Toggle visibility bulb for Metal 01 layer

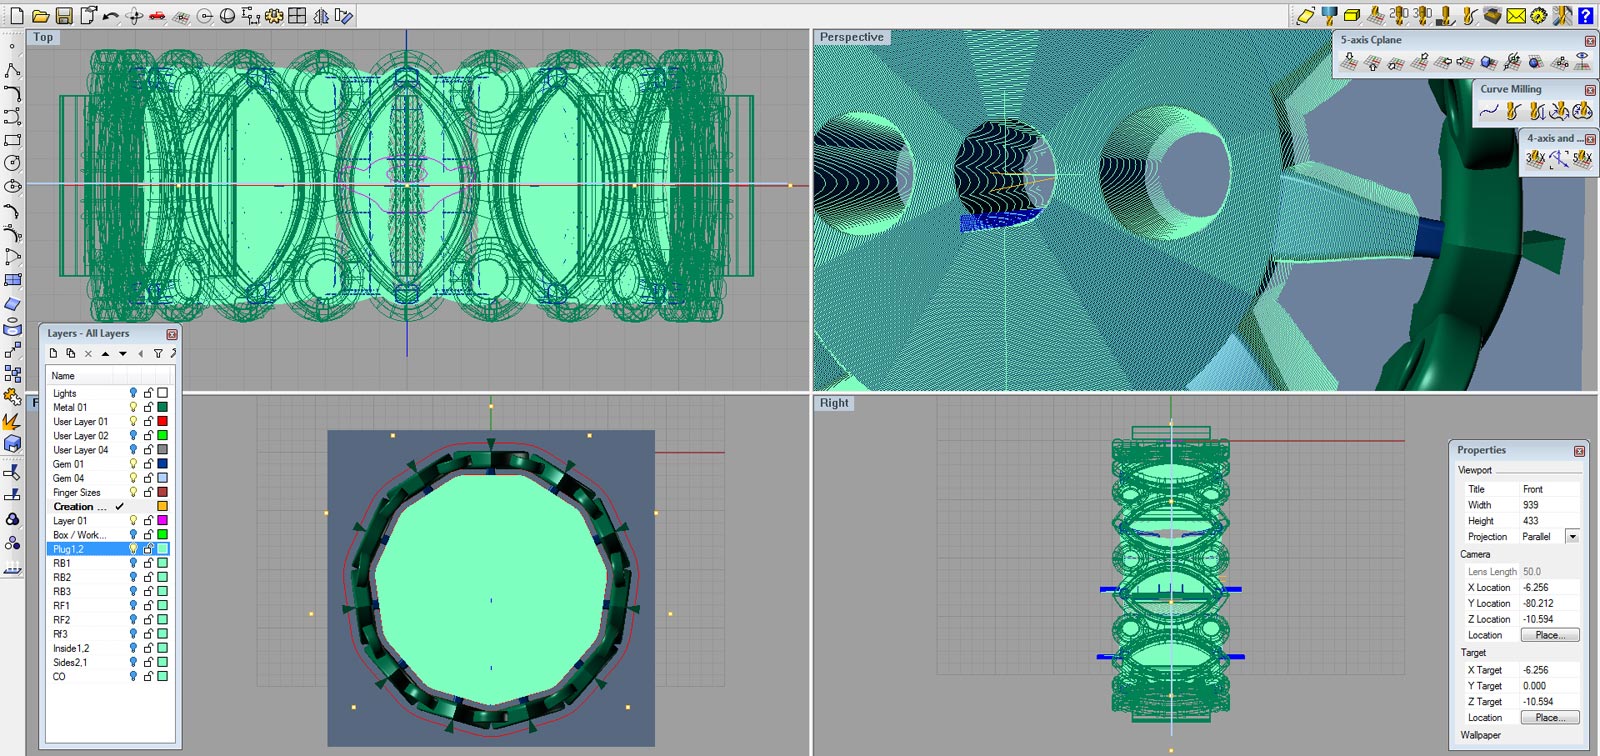pyautogui.click(x=133, y=407)
